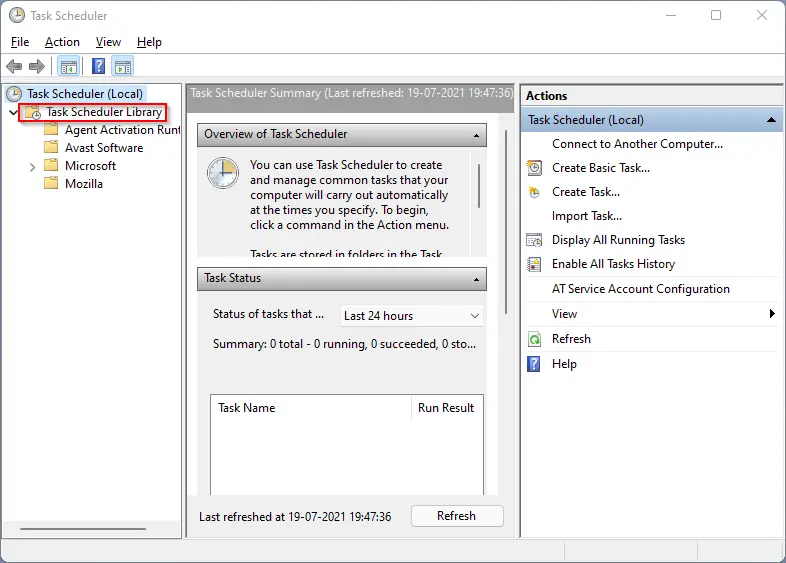Select Microsoft folder label
This screenshot has height=563, width=786.
tap(90, 166)
